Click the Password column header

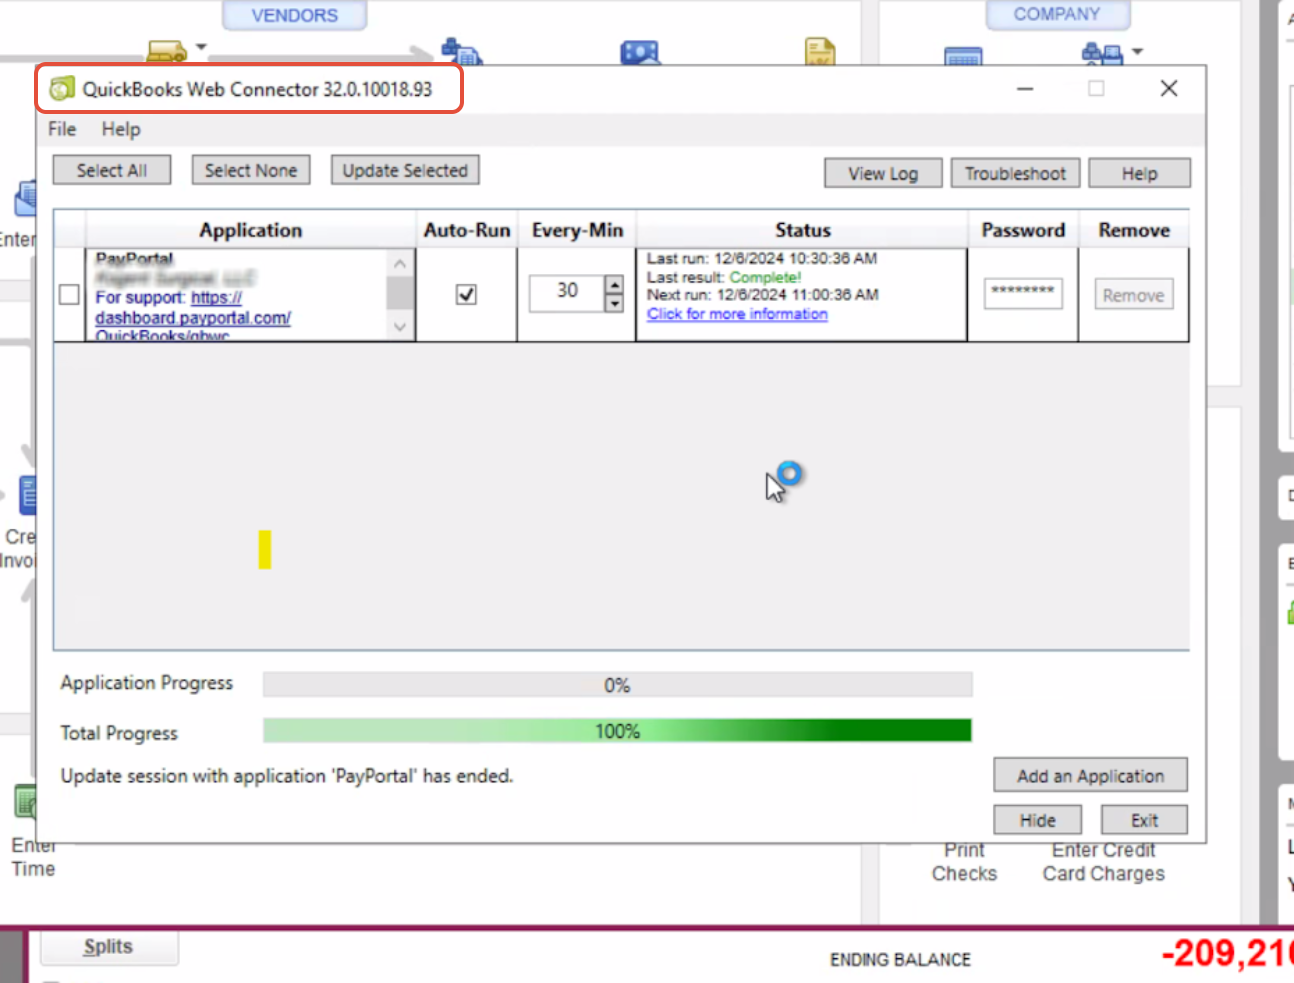coord(1023,230)
